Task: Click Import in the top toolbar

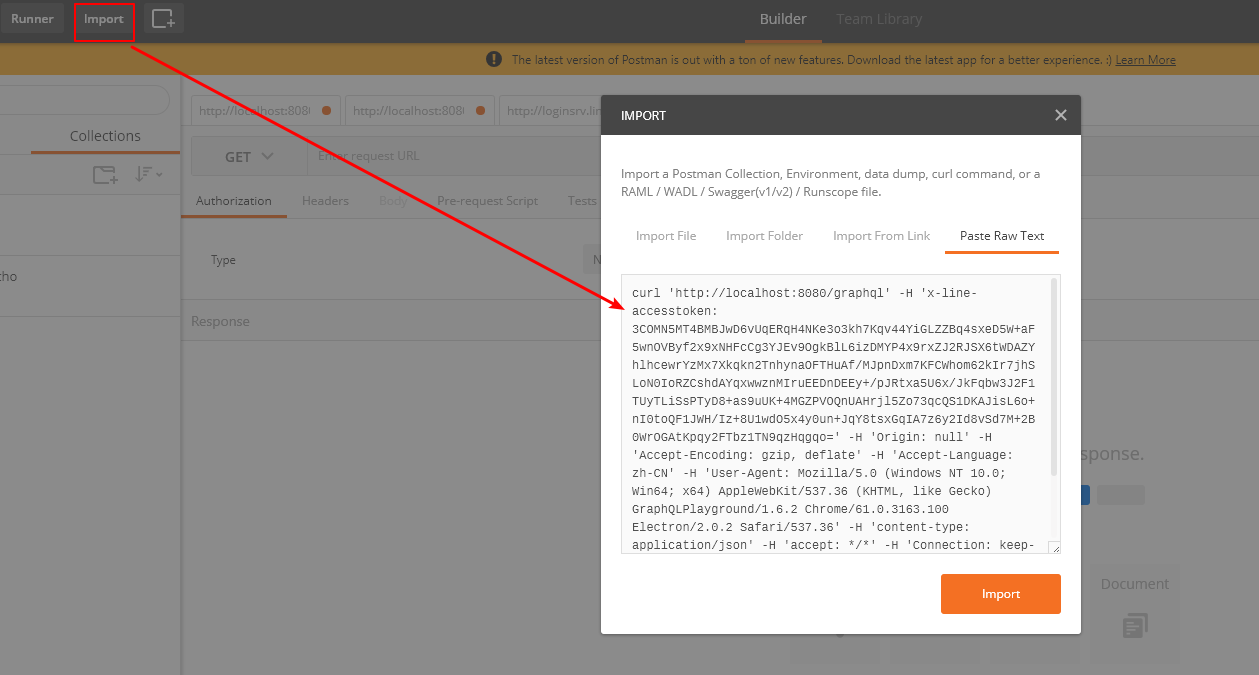Action: pyautogui.click(x=104, y=19)
